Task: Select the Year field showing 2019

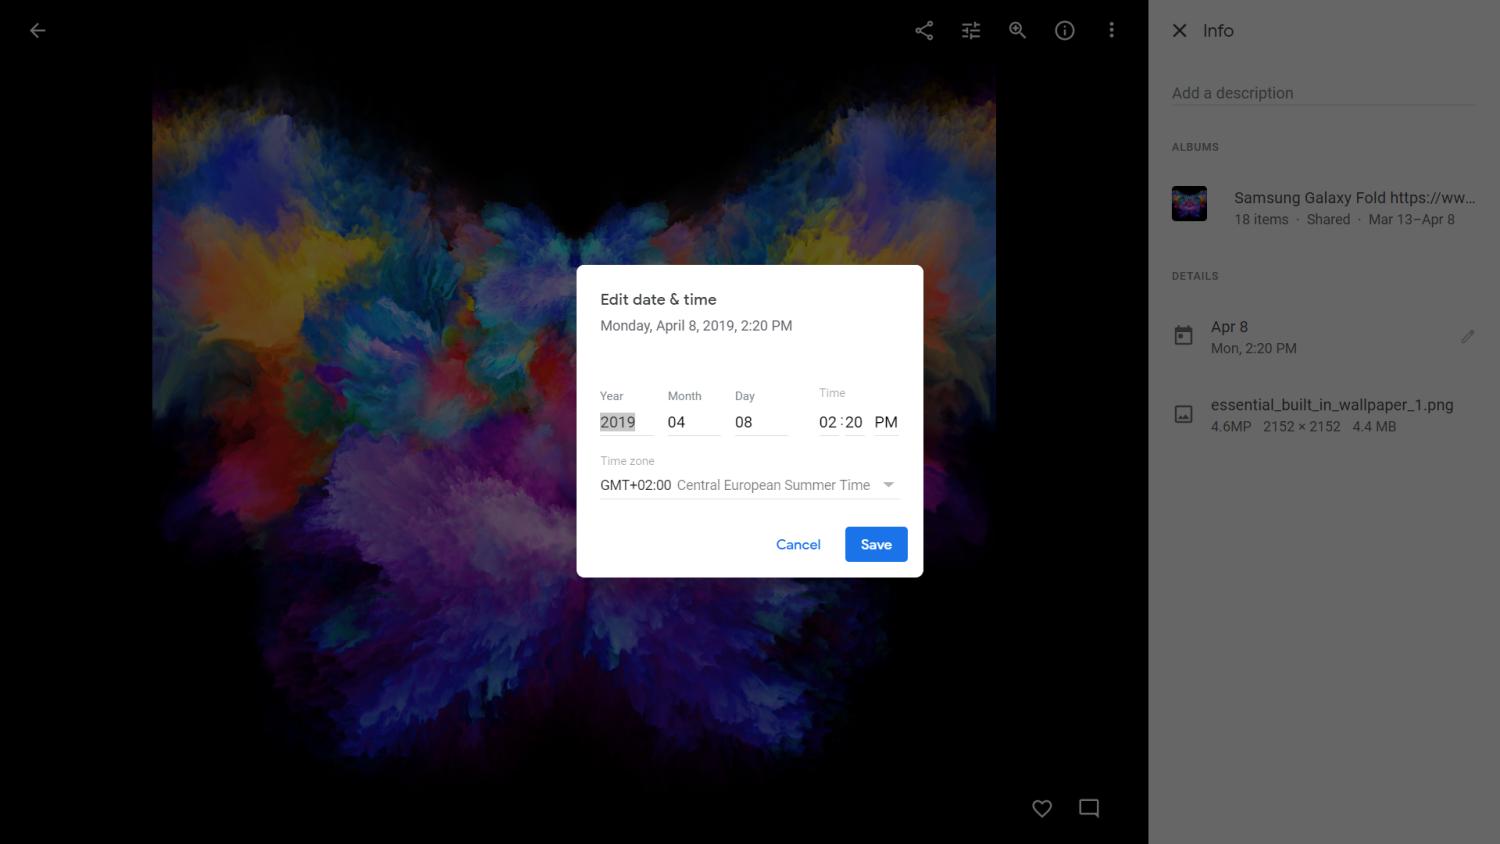Action: pyautogui.click(x=618, y=422)
